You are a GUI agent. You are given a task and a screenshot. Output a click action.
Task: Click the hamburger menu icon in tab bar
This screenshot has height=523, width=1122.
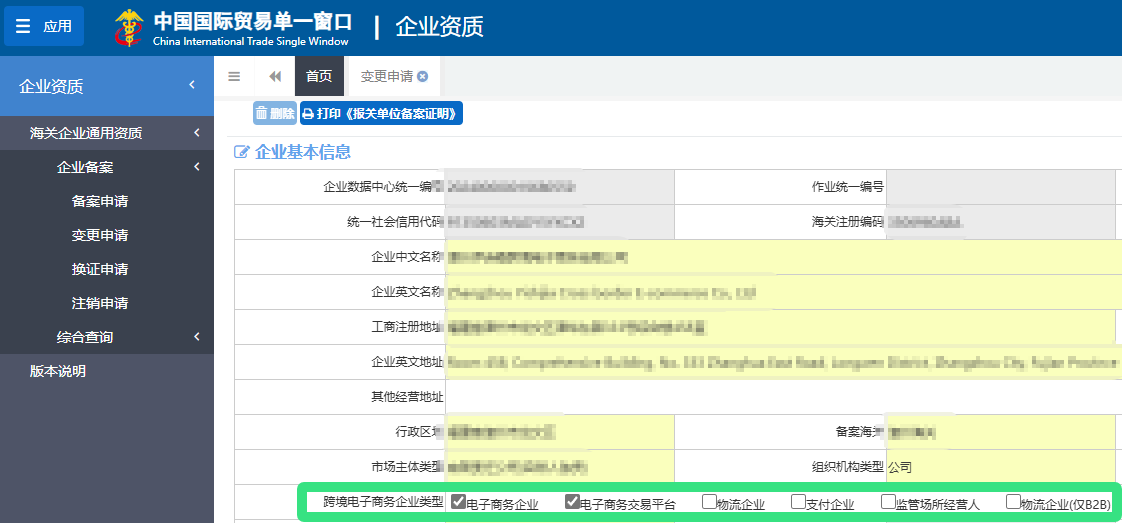coord(234,76)
